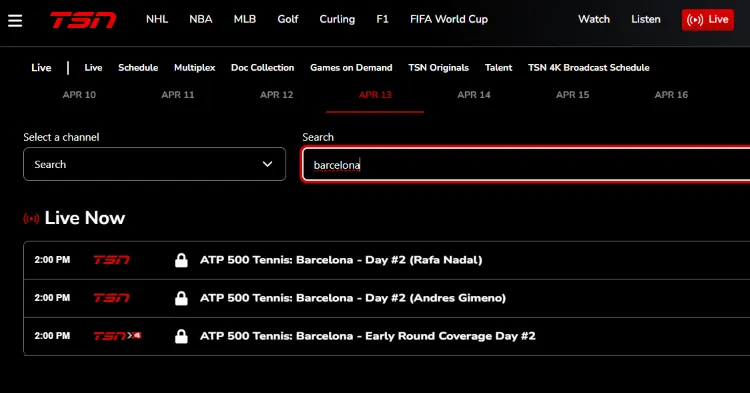
Task: Select the APR 12 date tab
Action: [x=276, y=95]
